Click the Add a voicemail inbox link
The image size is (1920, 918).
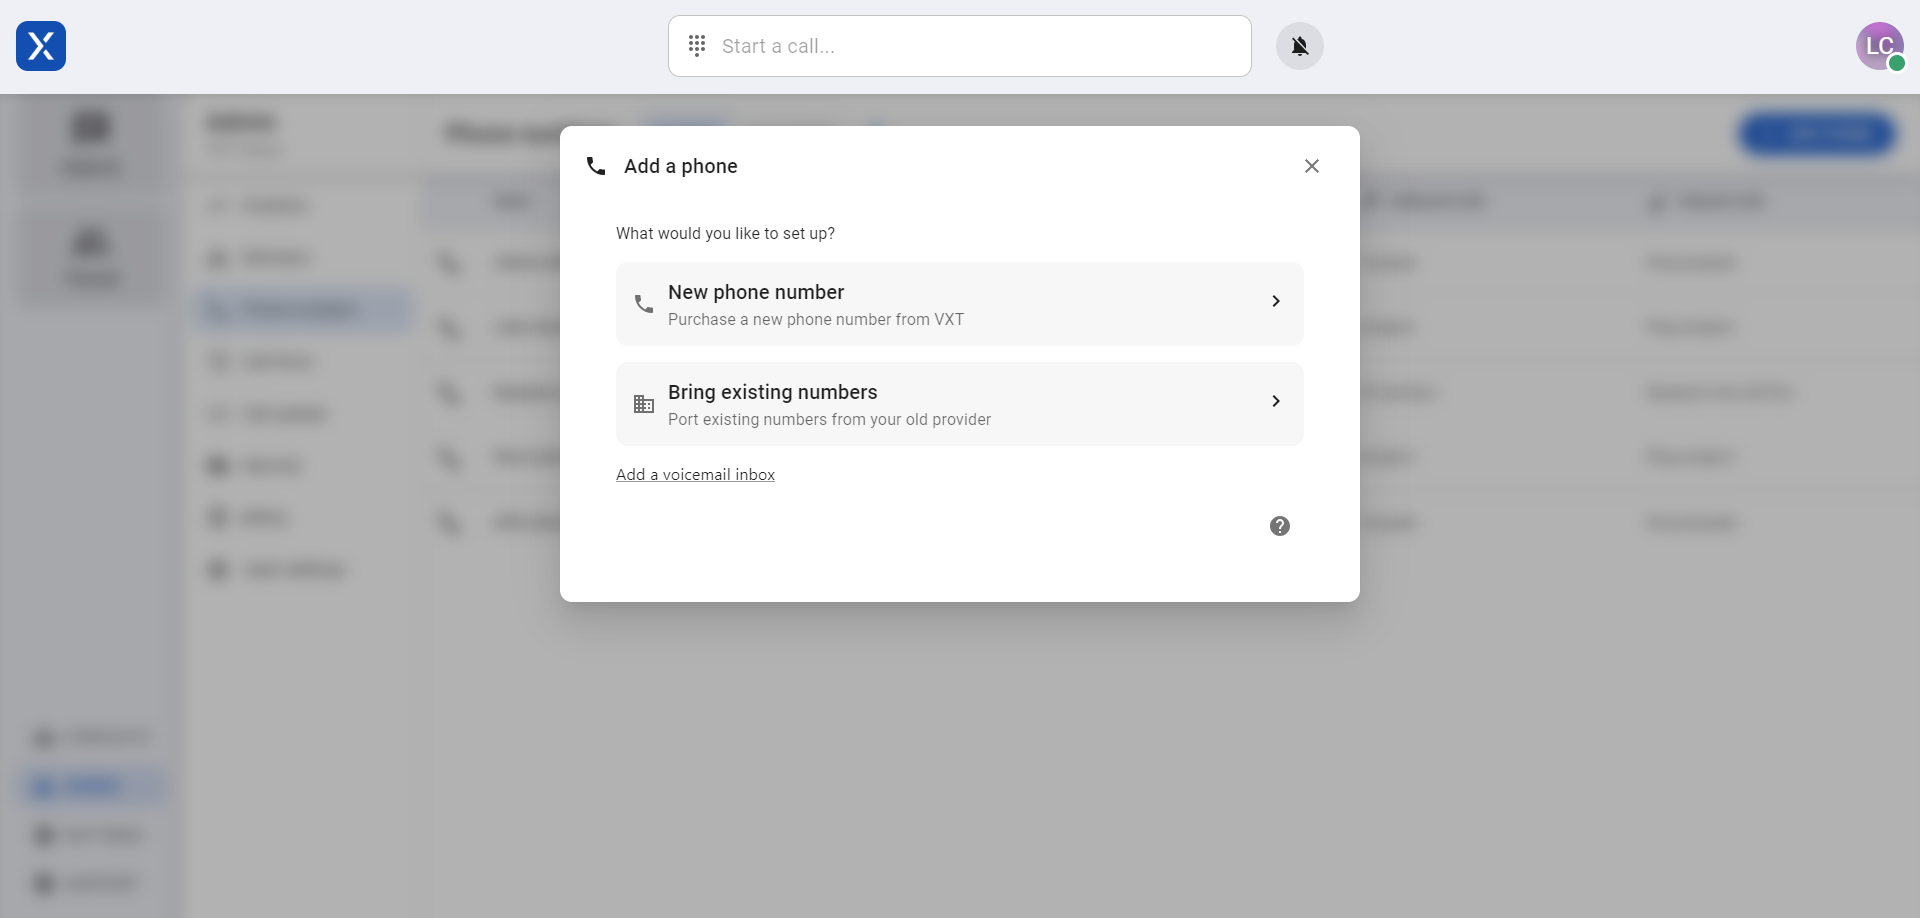click(x=696, y=474)
